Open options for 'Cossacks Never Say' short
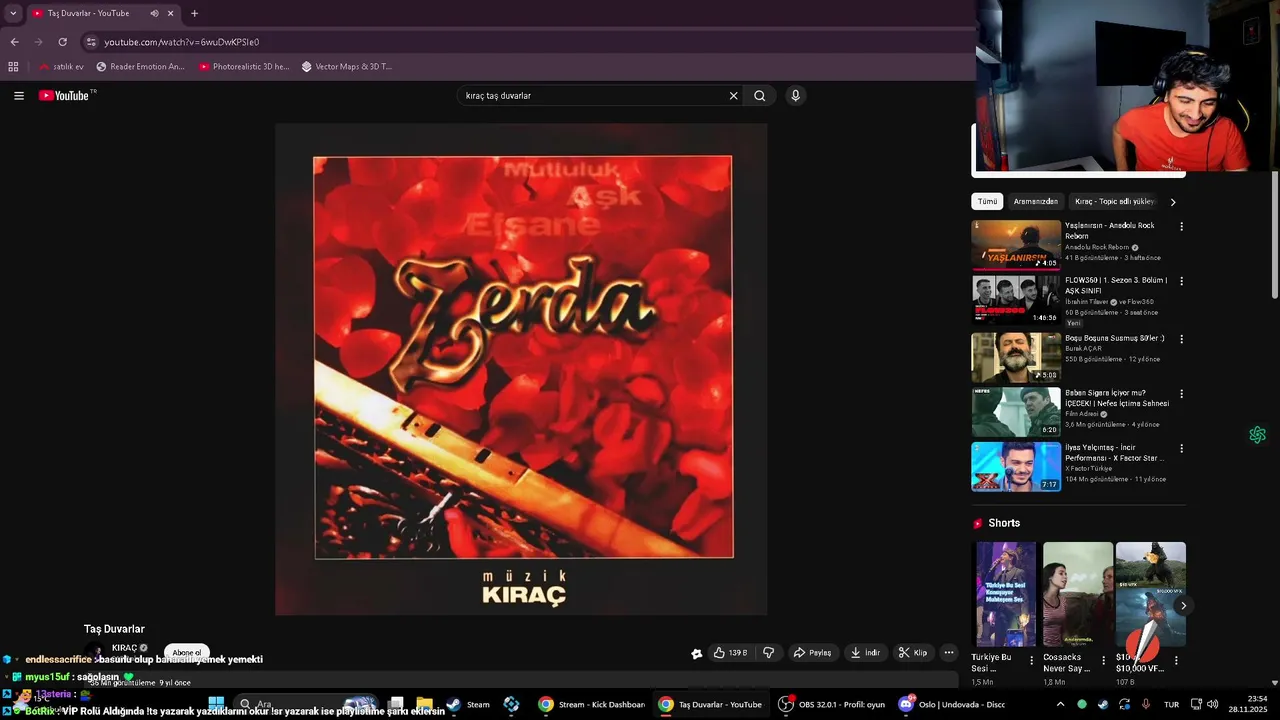1280x720 pixels. 1104,661
